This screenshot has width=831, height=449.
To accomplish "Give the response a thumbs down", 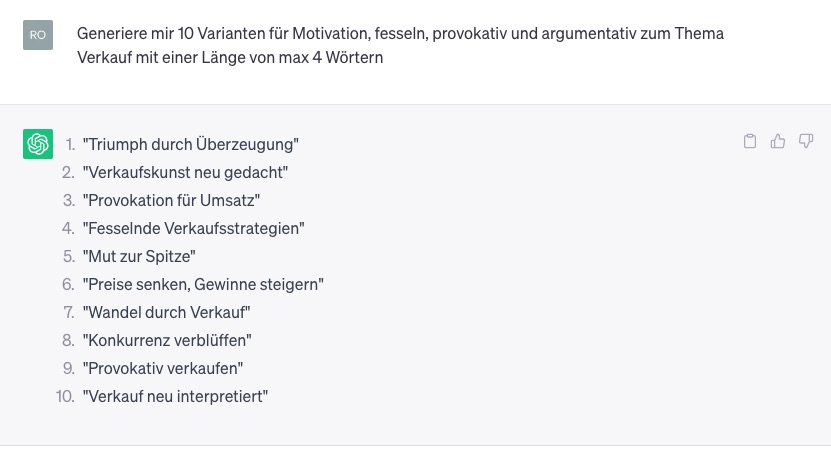I will click(806, 141).
